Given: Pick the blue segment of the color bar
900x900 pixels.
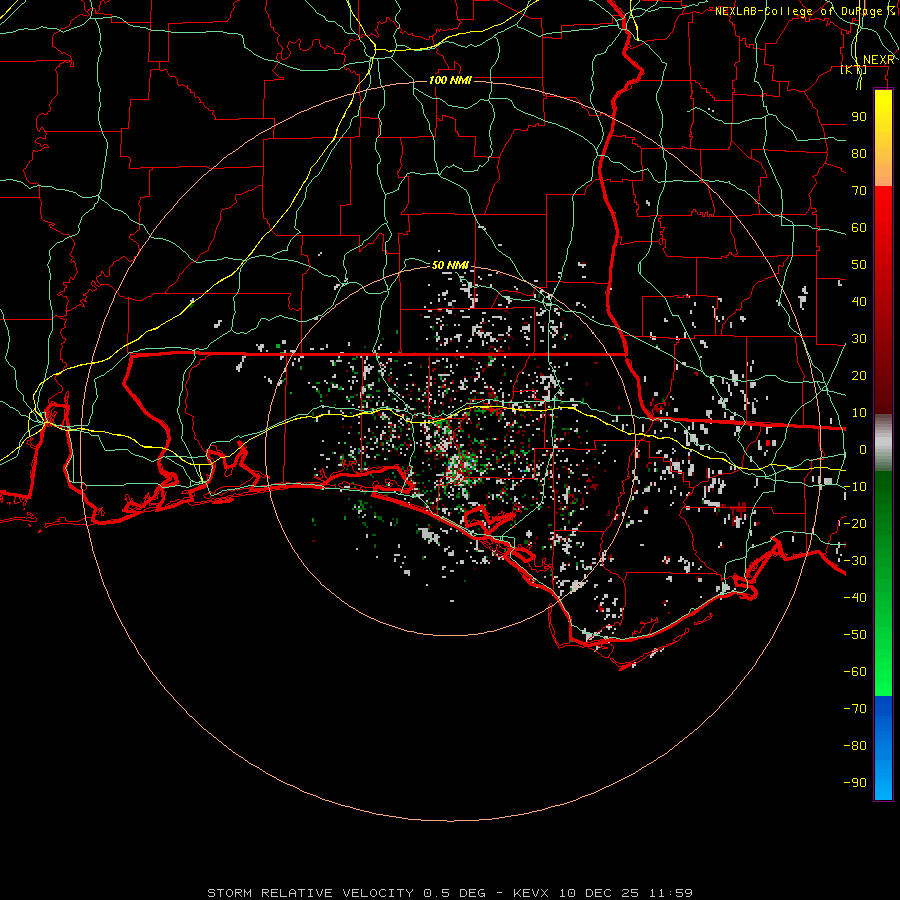Looking at the screenshot, I should (883, 748).
